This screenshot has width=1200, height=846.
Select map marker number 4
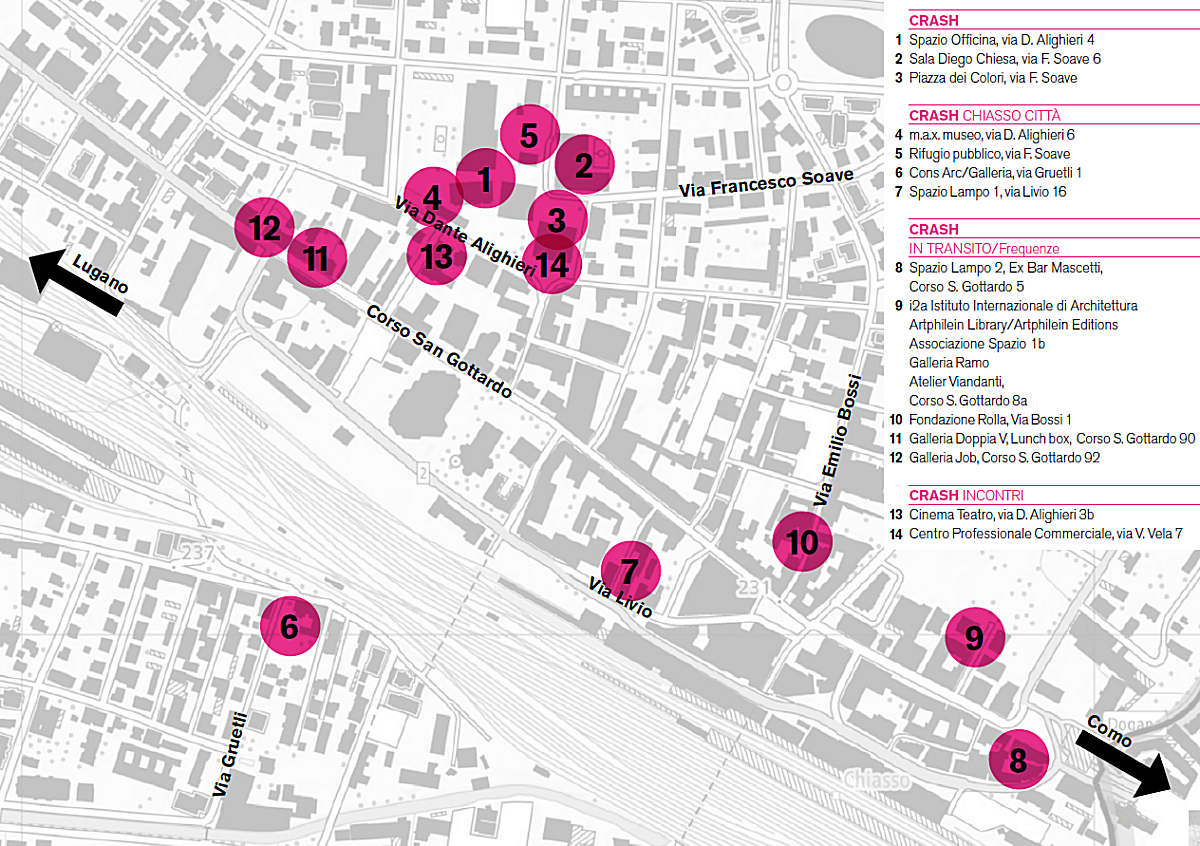[x=433, y=197]
